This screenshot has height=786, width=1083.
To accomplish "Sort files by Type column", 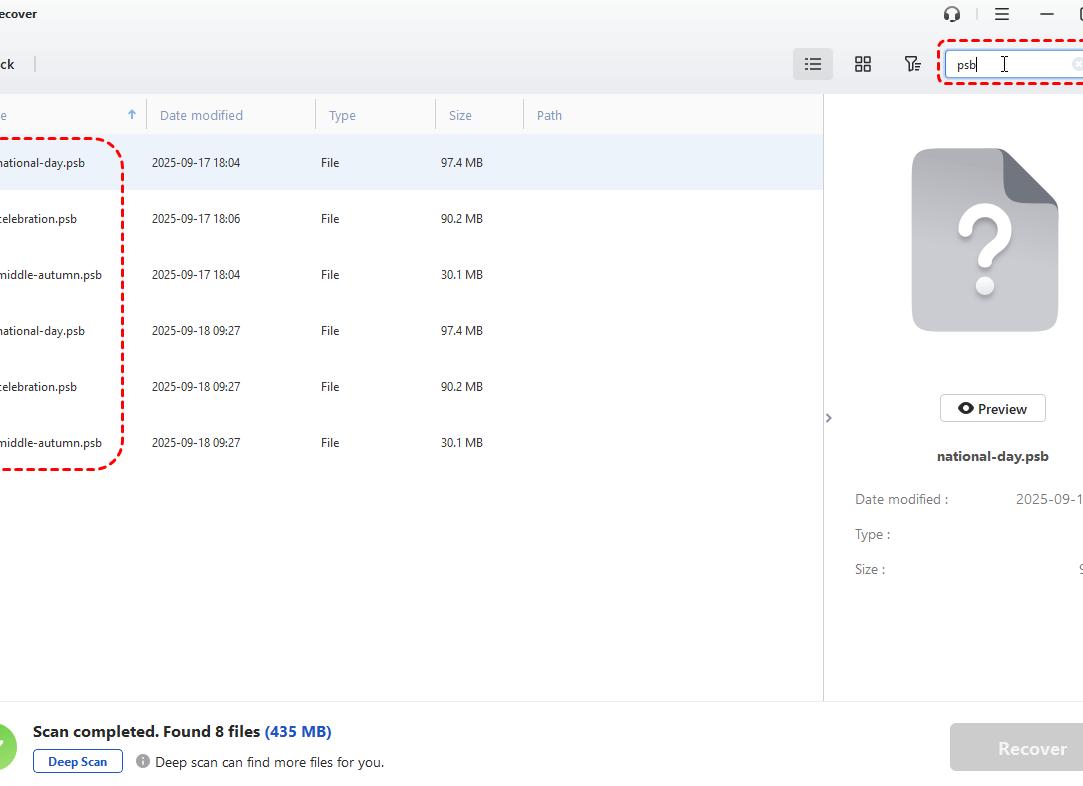I will 342,115.
